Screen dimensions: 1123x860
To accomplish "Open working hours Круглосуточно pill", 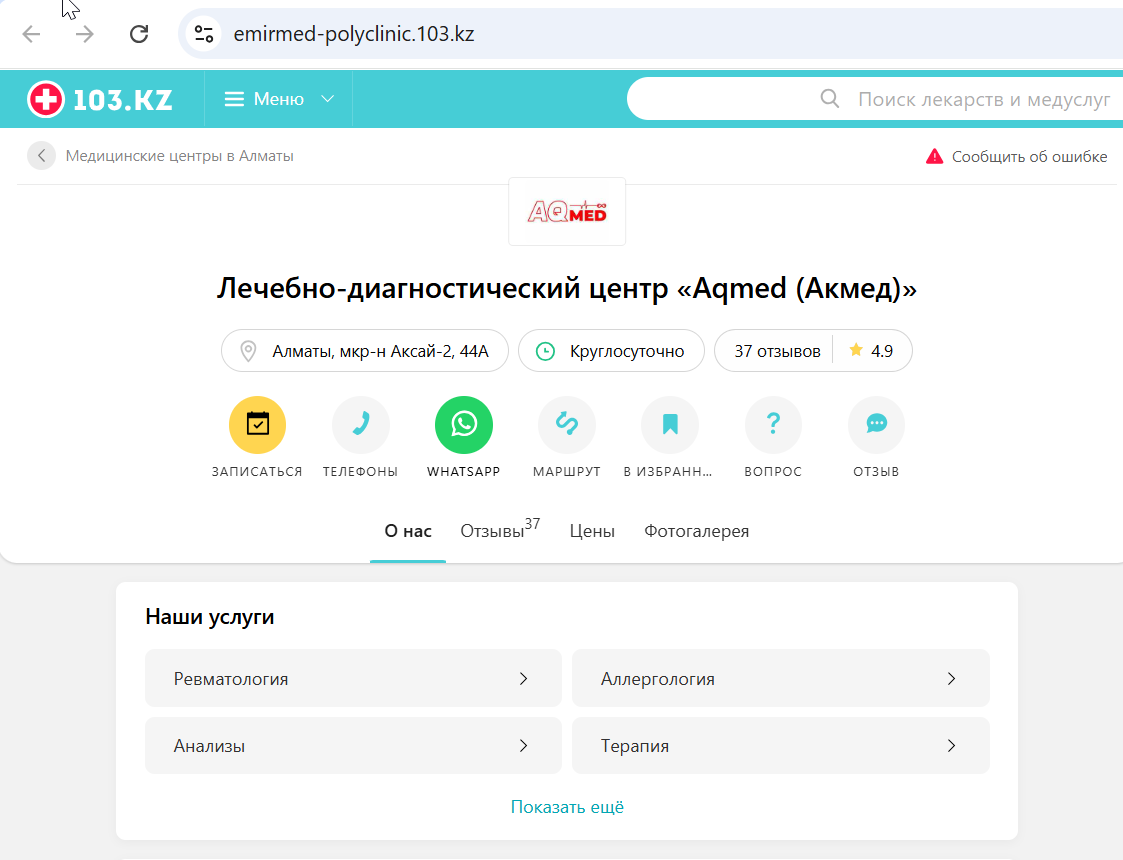I will pos(612,351).
